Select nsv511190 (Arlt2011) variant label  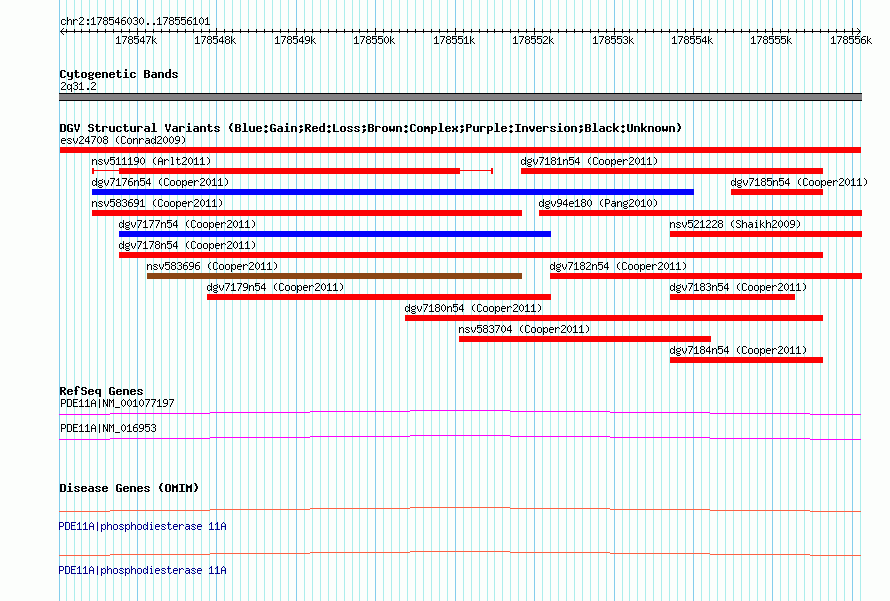[151, 161]
